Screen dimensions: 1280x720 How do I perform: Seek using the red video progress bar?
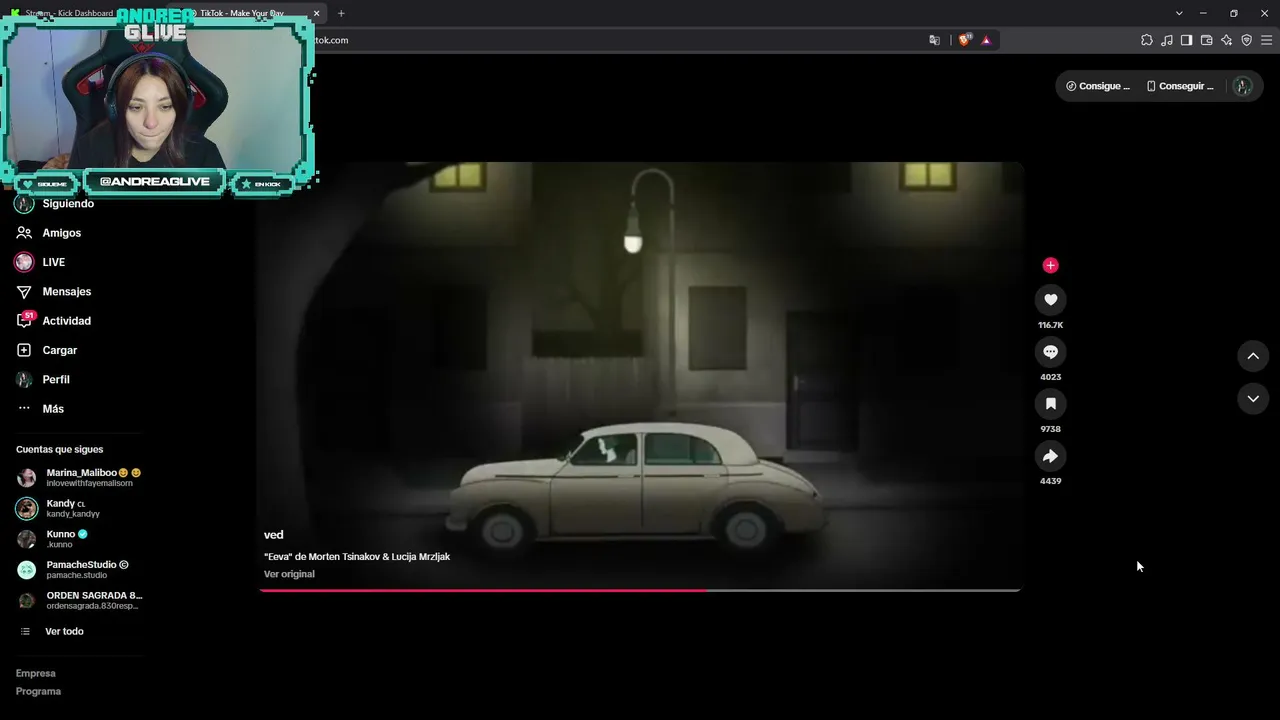click(x=640, y=590)
